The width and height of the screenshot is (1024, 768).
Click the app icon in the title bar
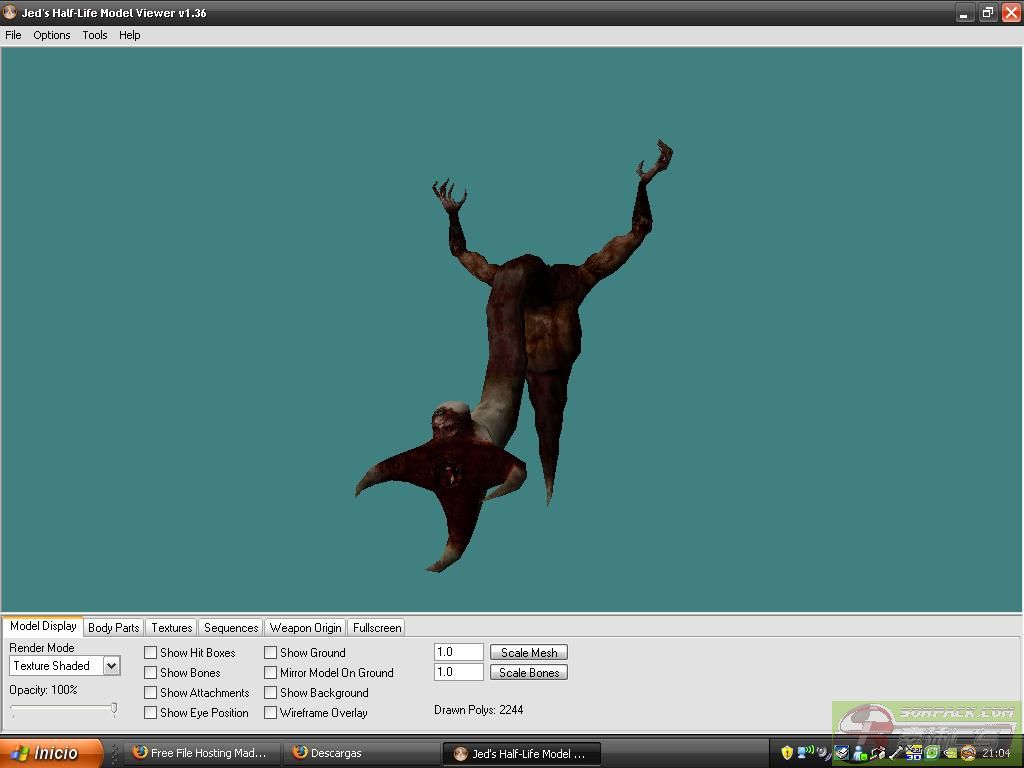click(x=11, y=13)
